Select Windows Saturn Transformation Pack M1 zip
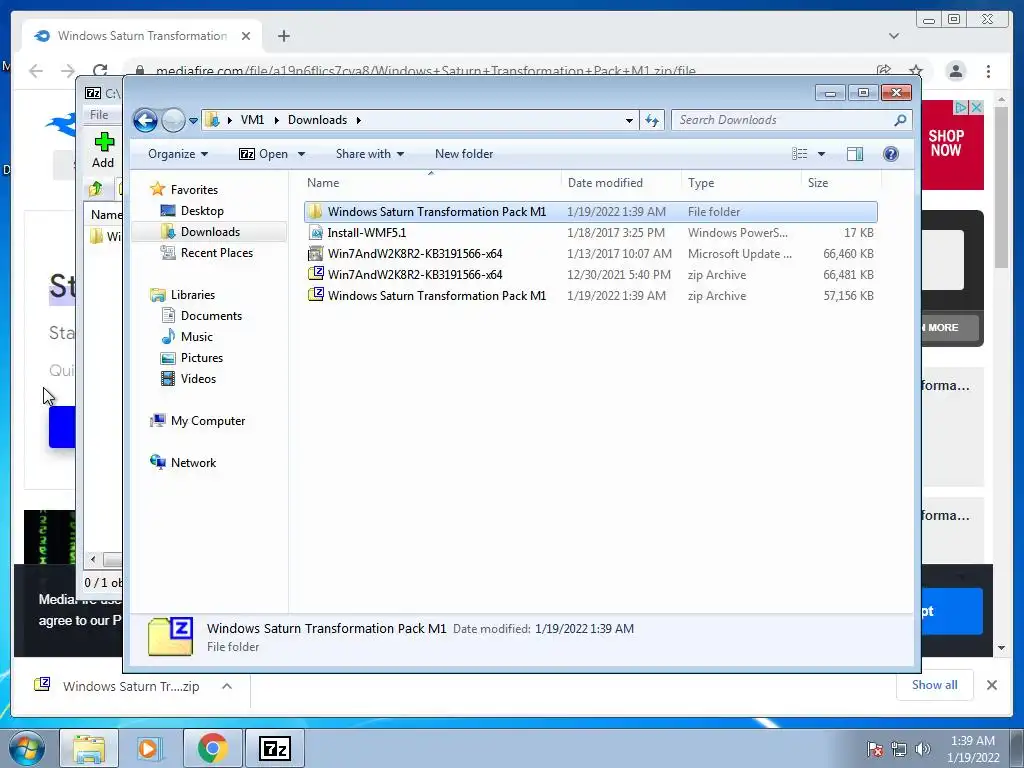 click(590, 296)
